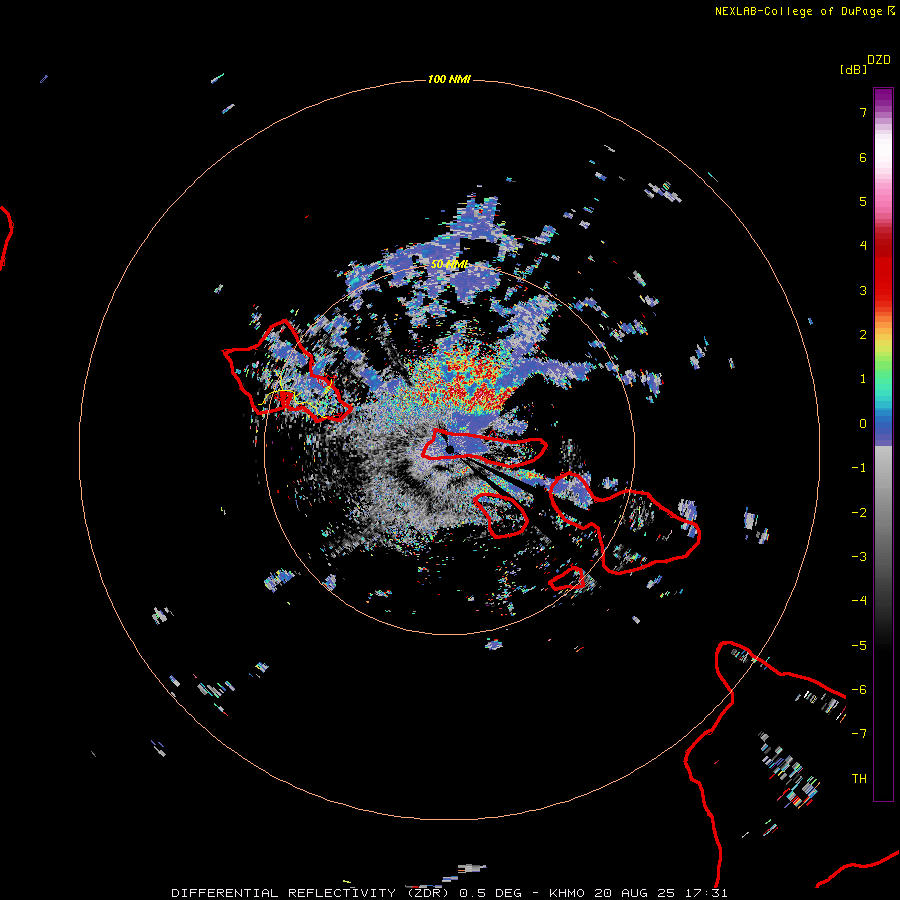Click the 0 value on the color scale
Viewport: 900px width, 900px height.
(863, 424)
